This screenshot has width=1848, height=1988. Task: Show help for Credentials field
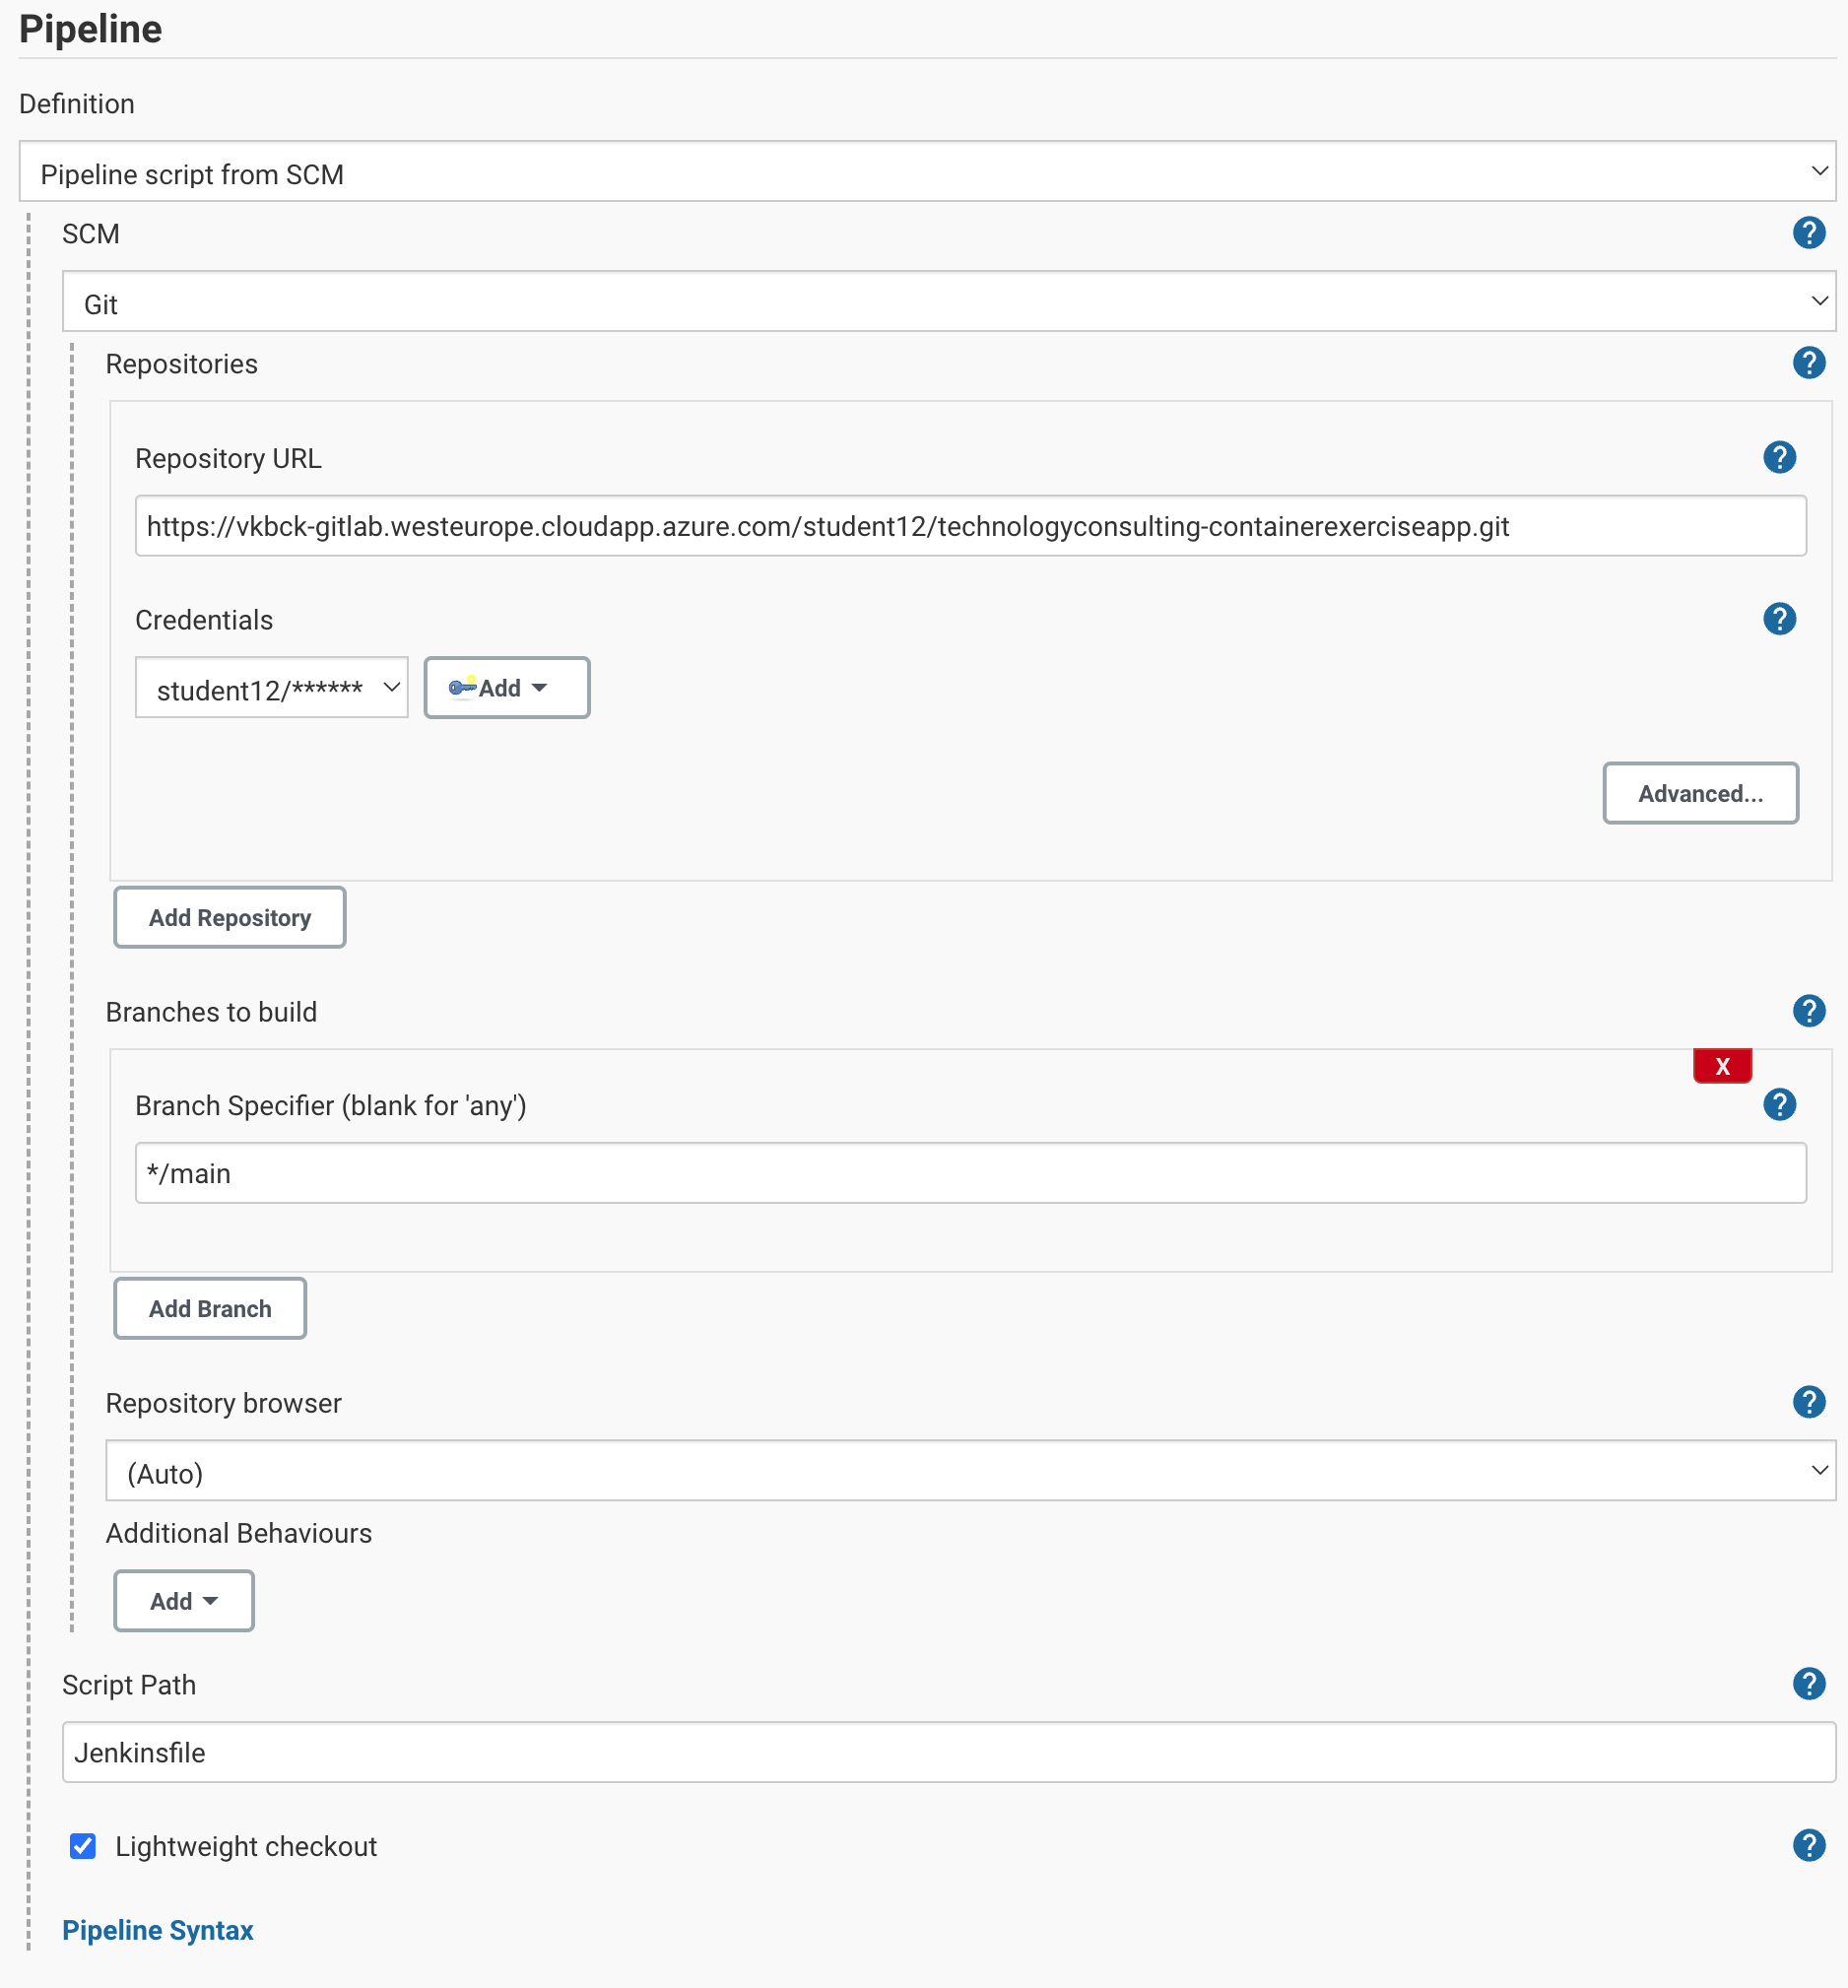1778,619
